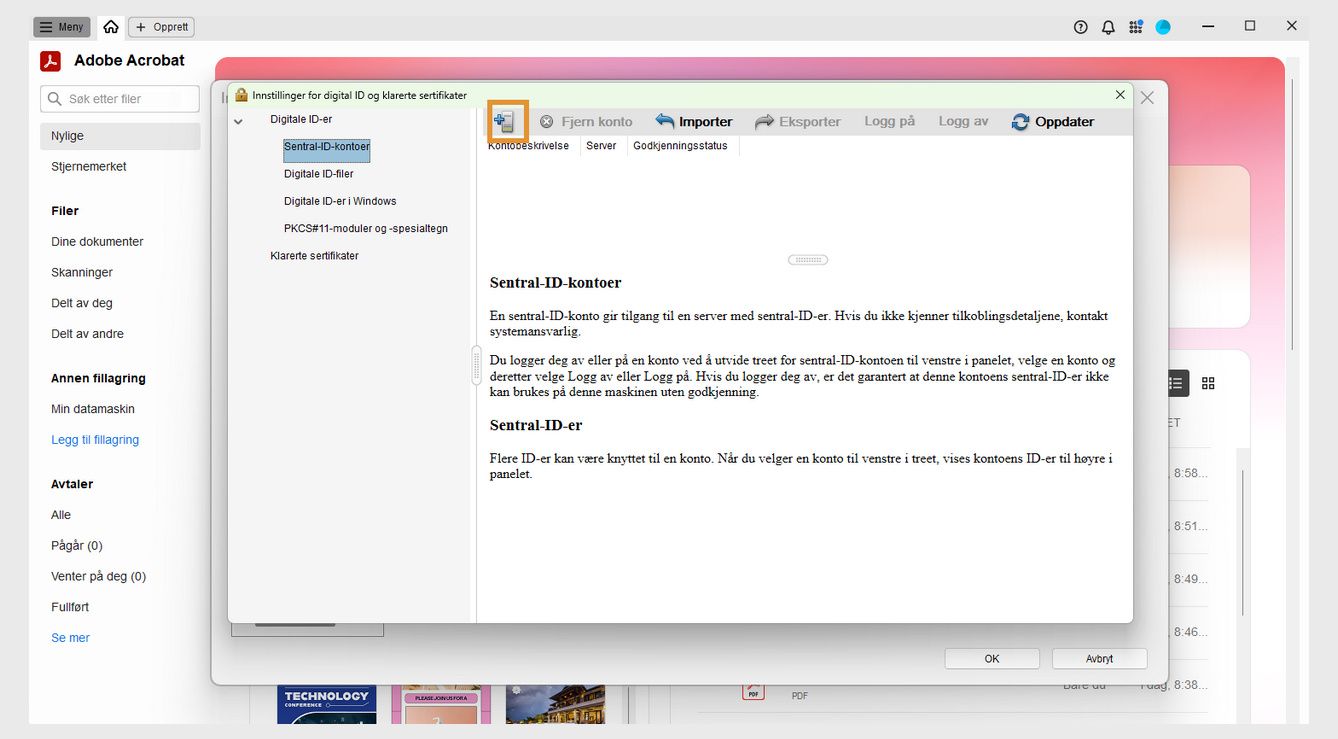Open the help icon in the title bar

[x=1080, y=27]
